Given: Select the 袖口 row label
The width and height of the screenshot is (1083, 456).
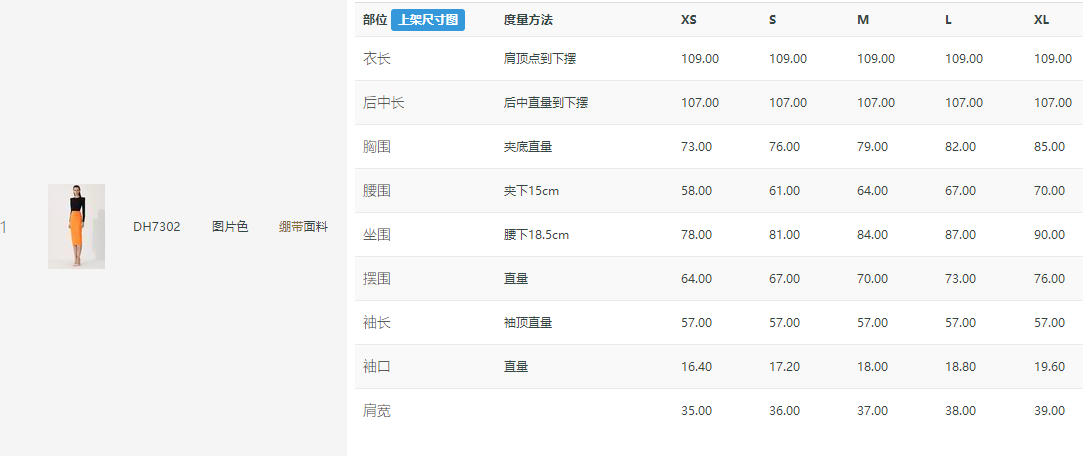Looking at the screenshot, I should (x=376, y=367).
